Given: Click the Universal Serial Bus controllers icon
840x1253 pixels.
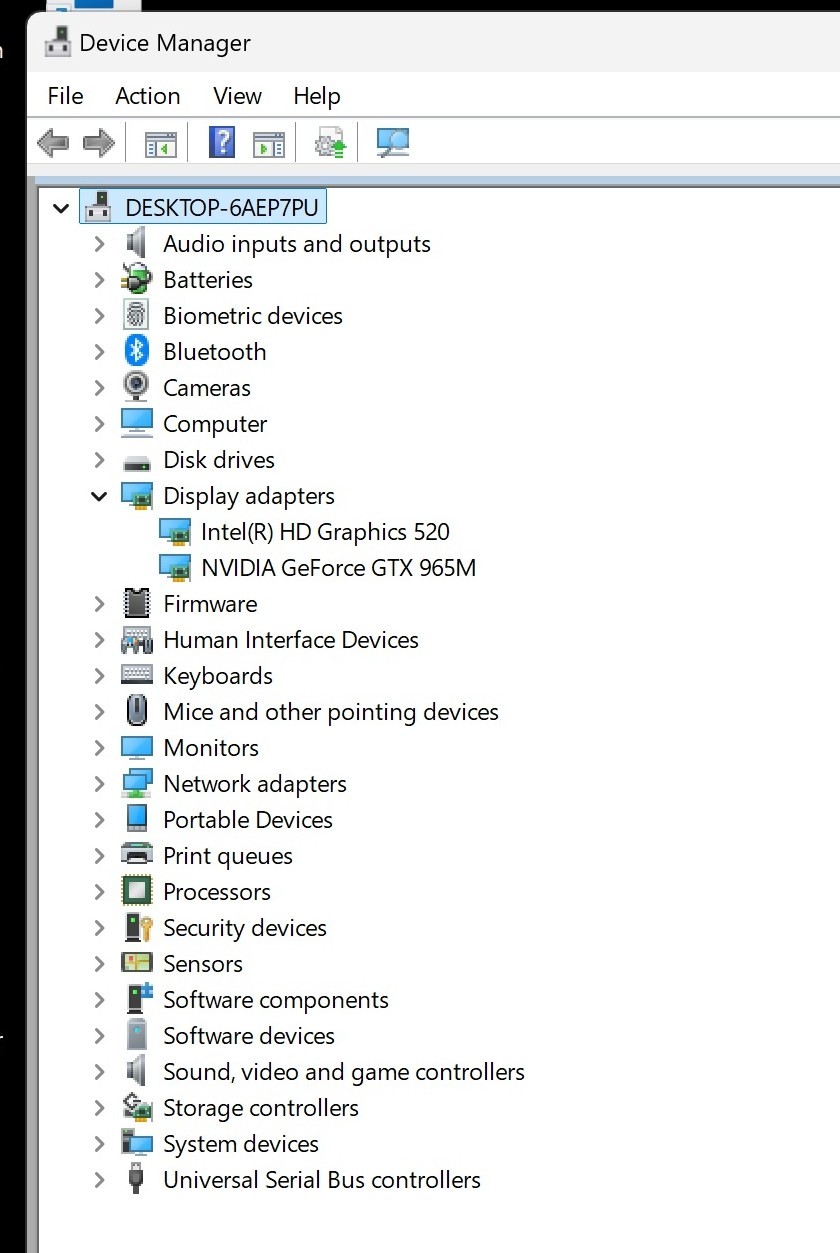Looking at the screenshot, I should point(137,1179).
